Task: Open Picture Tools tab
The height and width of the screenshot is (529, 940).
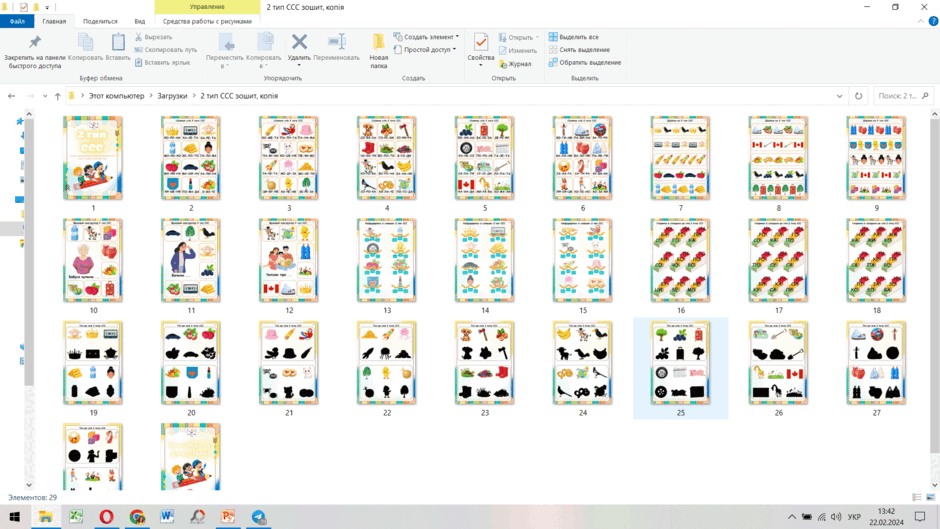Action: tap(207, 21)
